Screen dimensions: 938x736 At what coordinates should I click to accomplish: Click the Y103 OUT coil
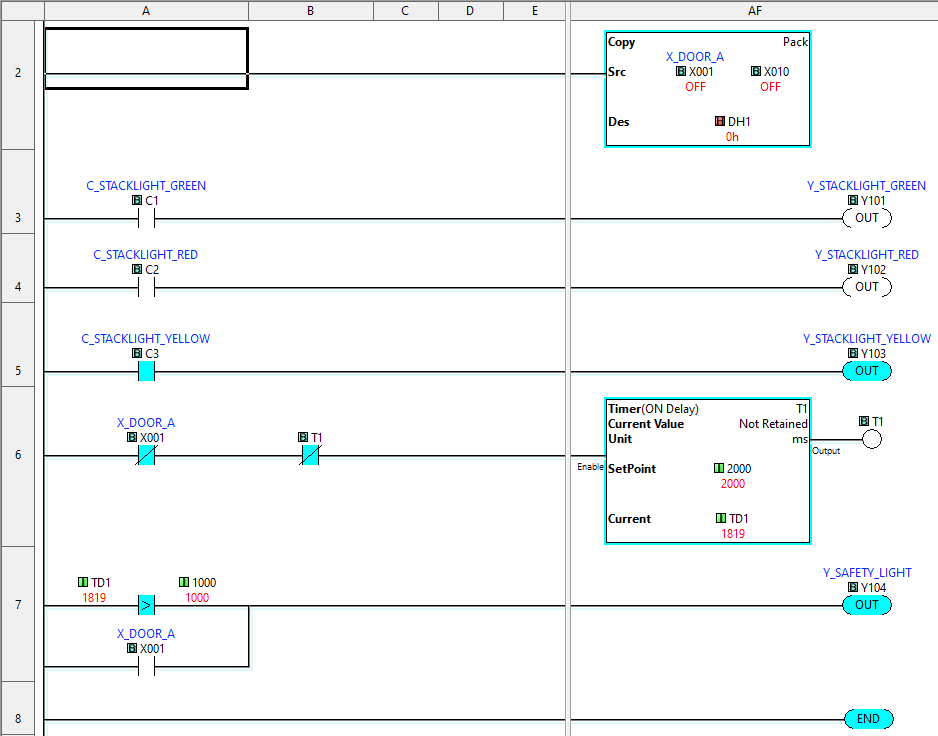[x=867, y=371]
